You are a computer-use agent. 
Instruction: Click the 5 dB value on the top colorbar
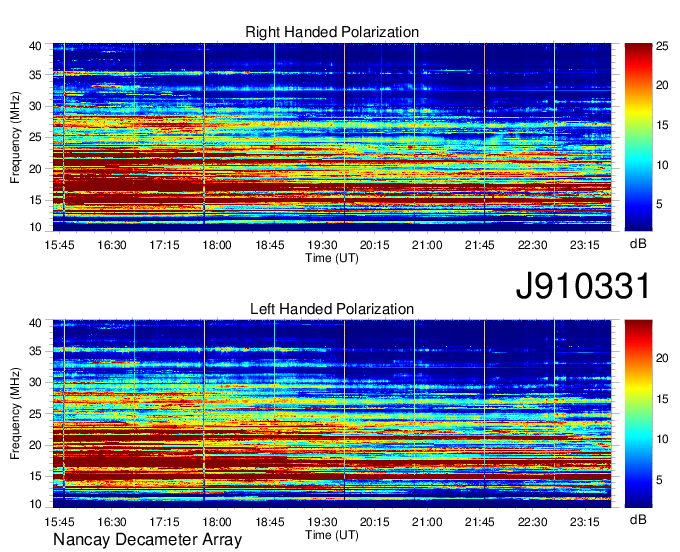[659, 204]
